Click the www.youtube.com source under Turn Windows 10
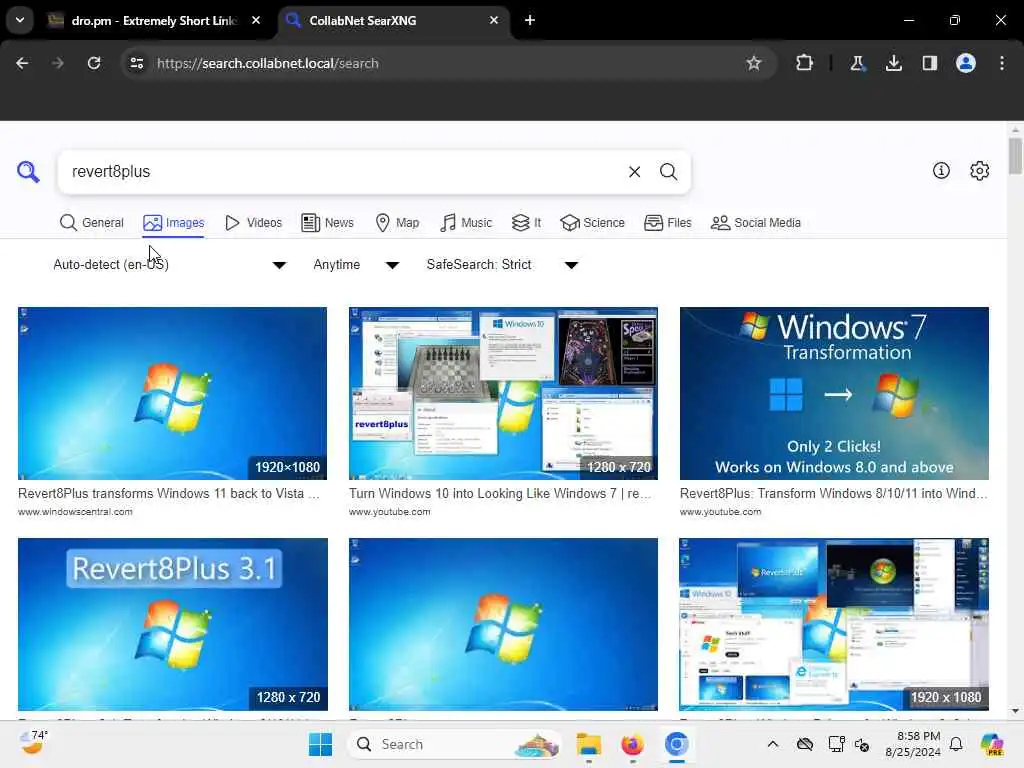The width and height of the screenshot is (1024, 768). click(389, 512)
